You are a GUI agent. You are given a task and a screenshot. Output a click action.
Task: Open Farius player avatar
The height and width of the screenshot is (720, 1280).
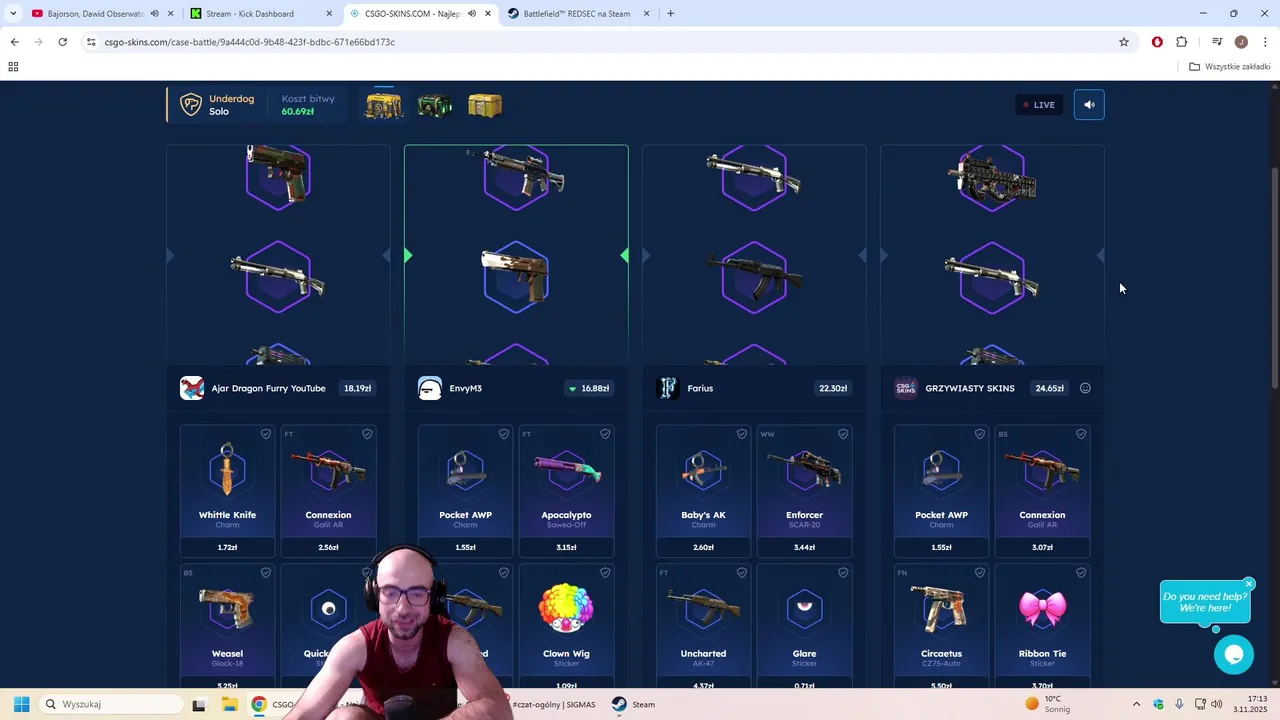click(668, 388)
